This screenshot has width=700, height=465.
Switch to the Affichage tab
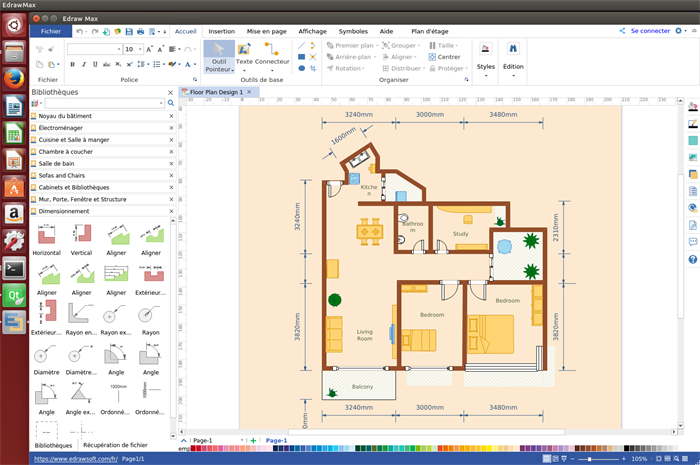(312, 31)
